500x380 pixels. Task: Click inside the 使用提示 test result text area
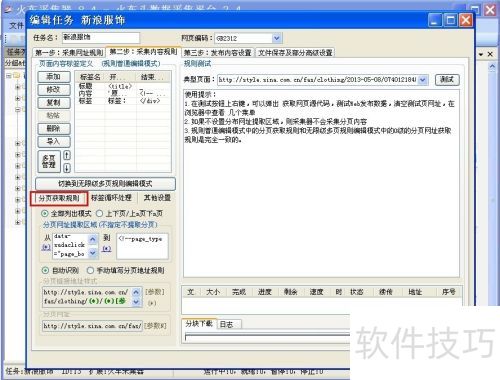321,183
